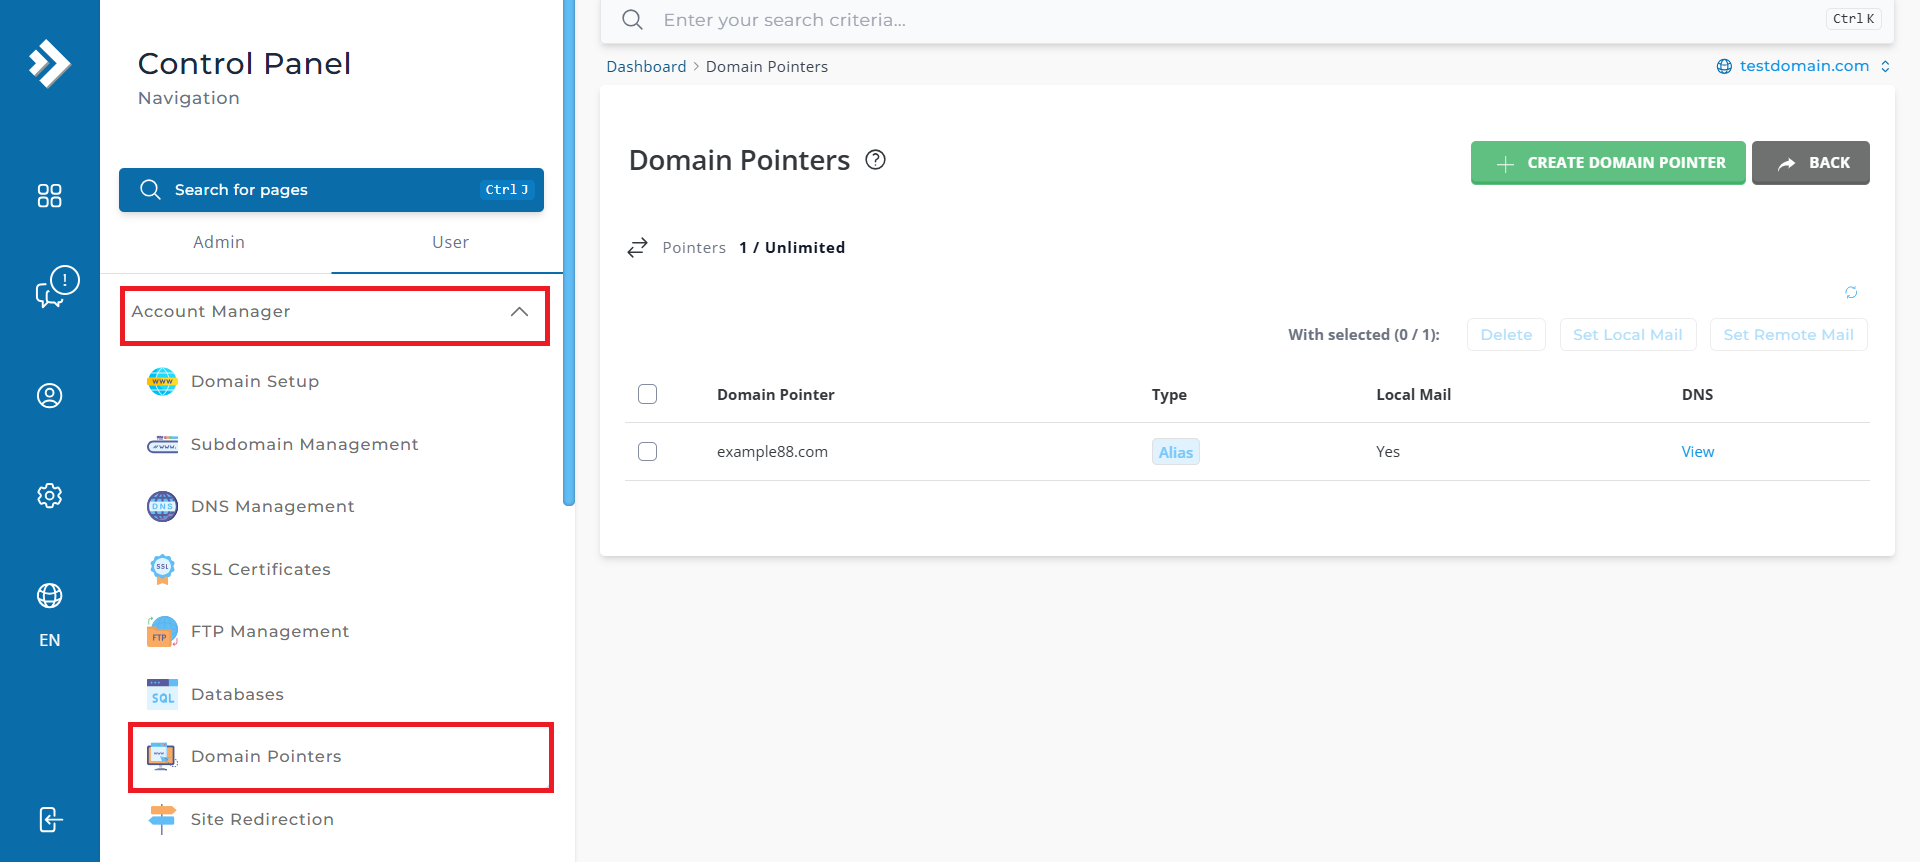
Task: Click the Create Domain Pointer button
Action: tap(1608, 163)
